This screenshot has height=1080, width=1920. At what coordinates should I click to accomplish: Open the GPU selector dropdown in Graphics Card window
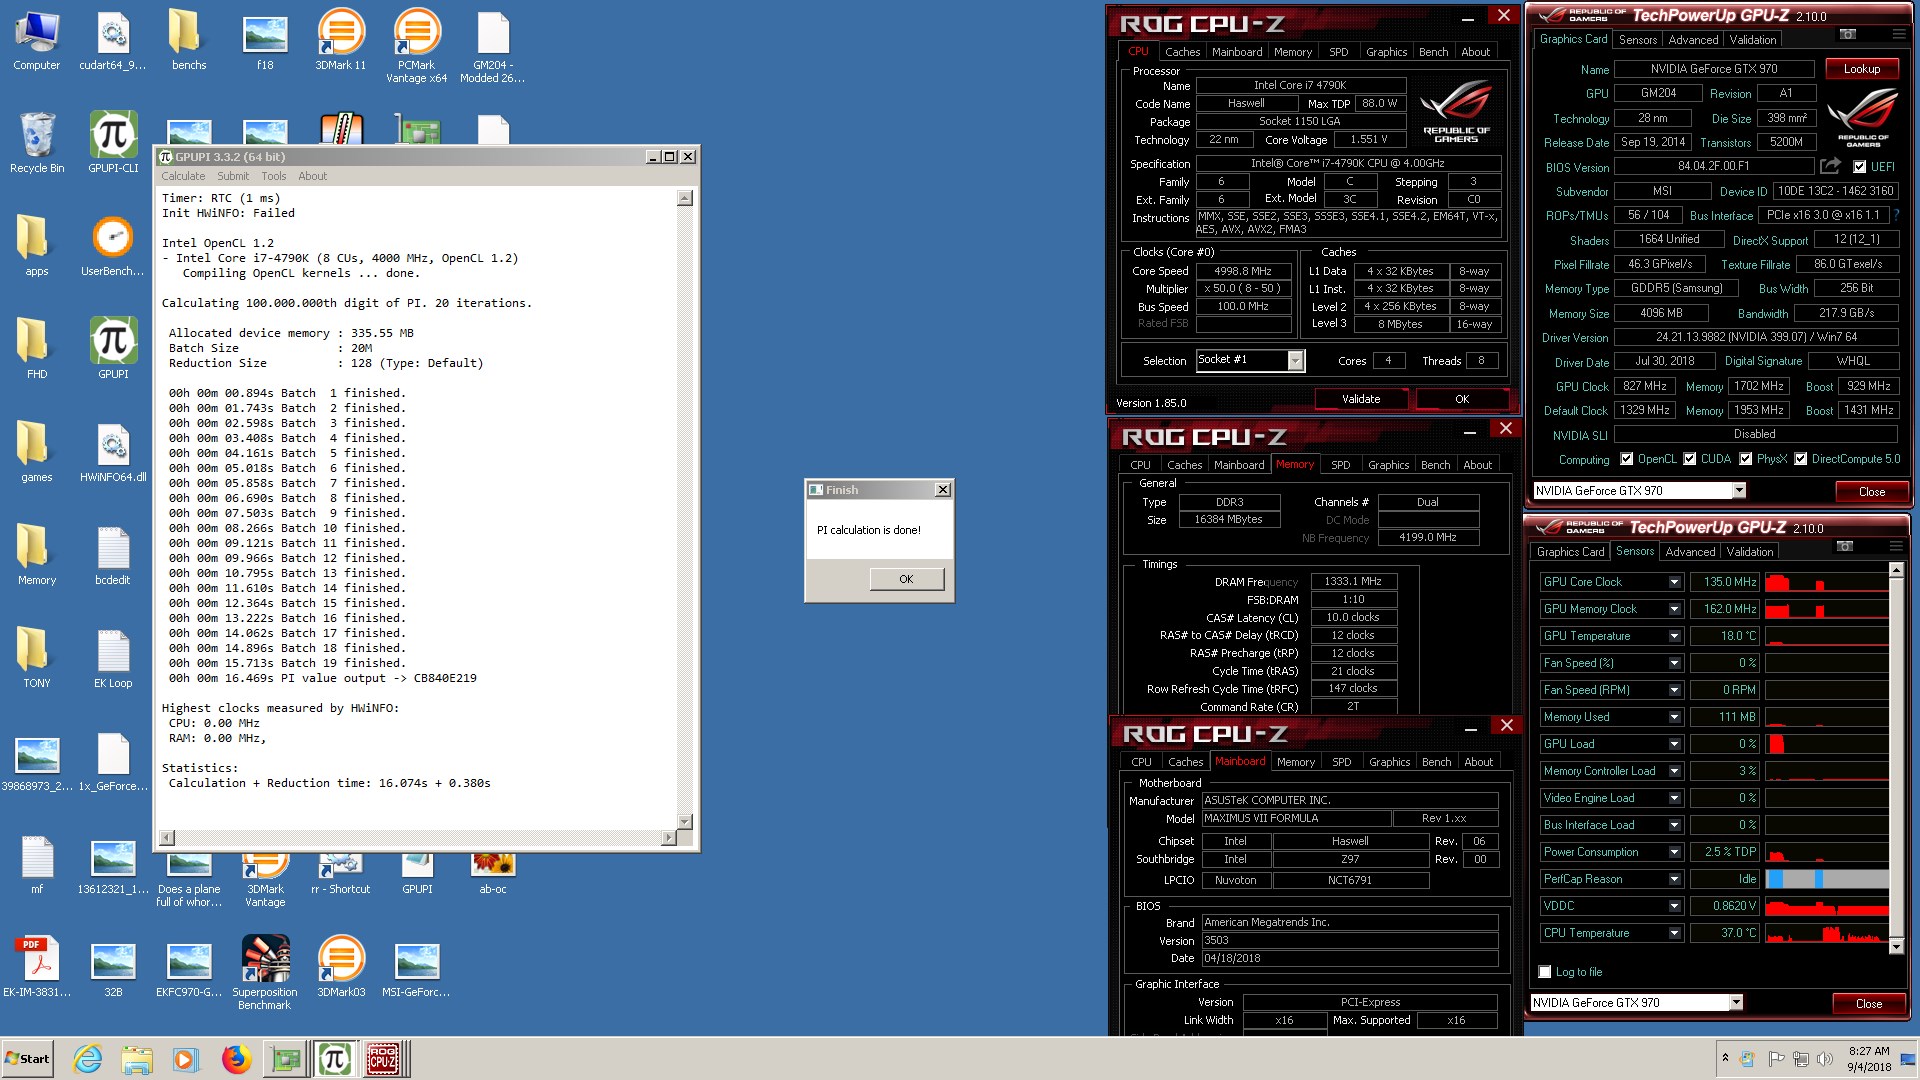[1739, 490]
